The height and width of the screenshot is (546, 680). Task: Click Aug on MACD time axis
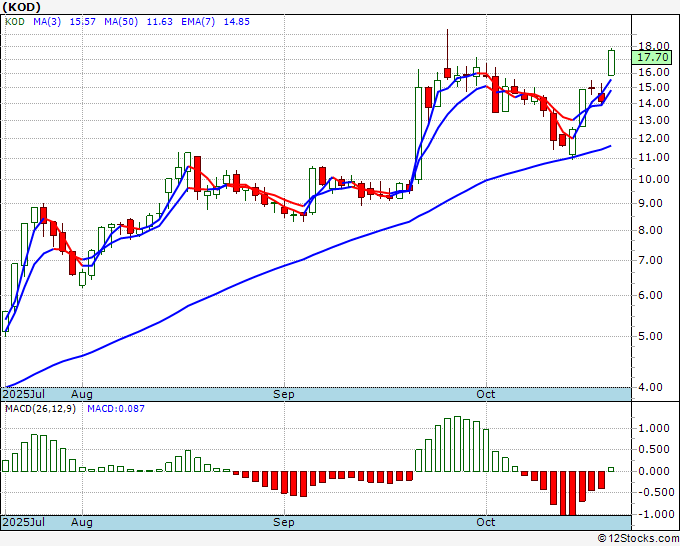82,522
